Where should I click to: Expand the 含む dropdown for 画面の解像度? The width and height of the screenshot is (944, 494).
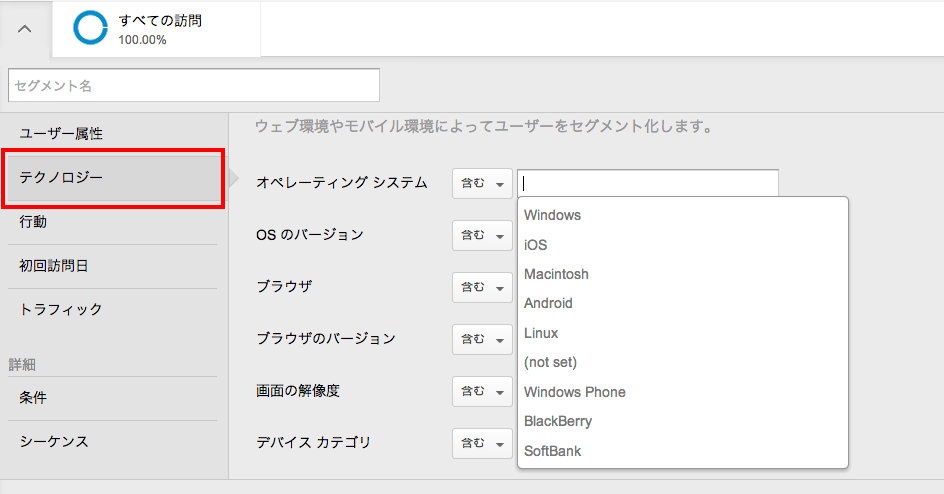[482, 392]
